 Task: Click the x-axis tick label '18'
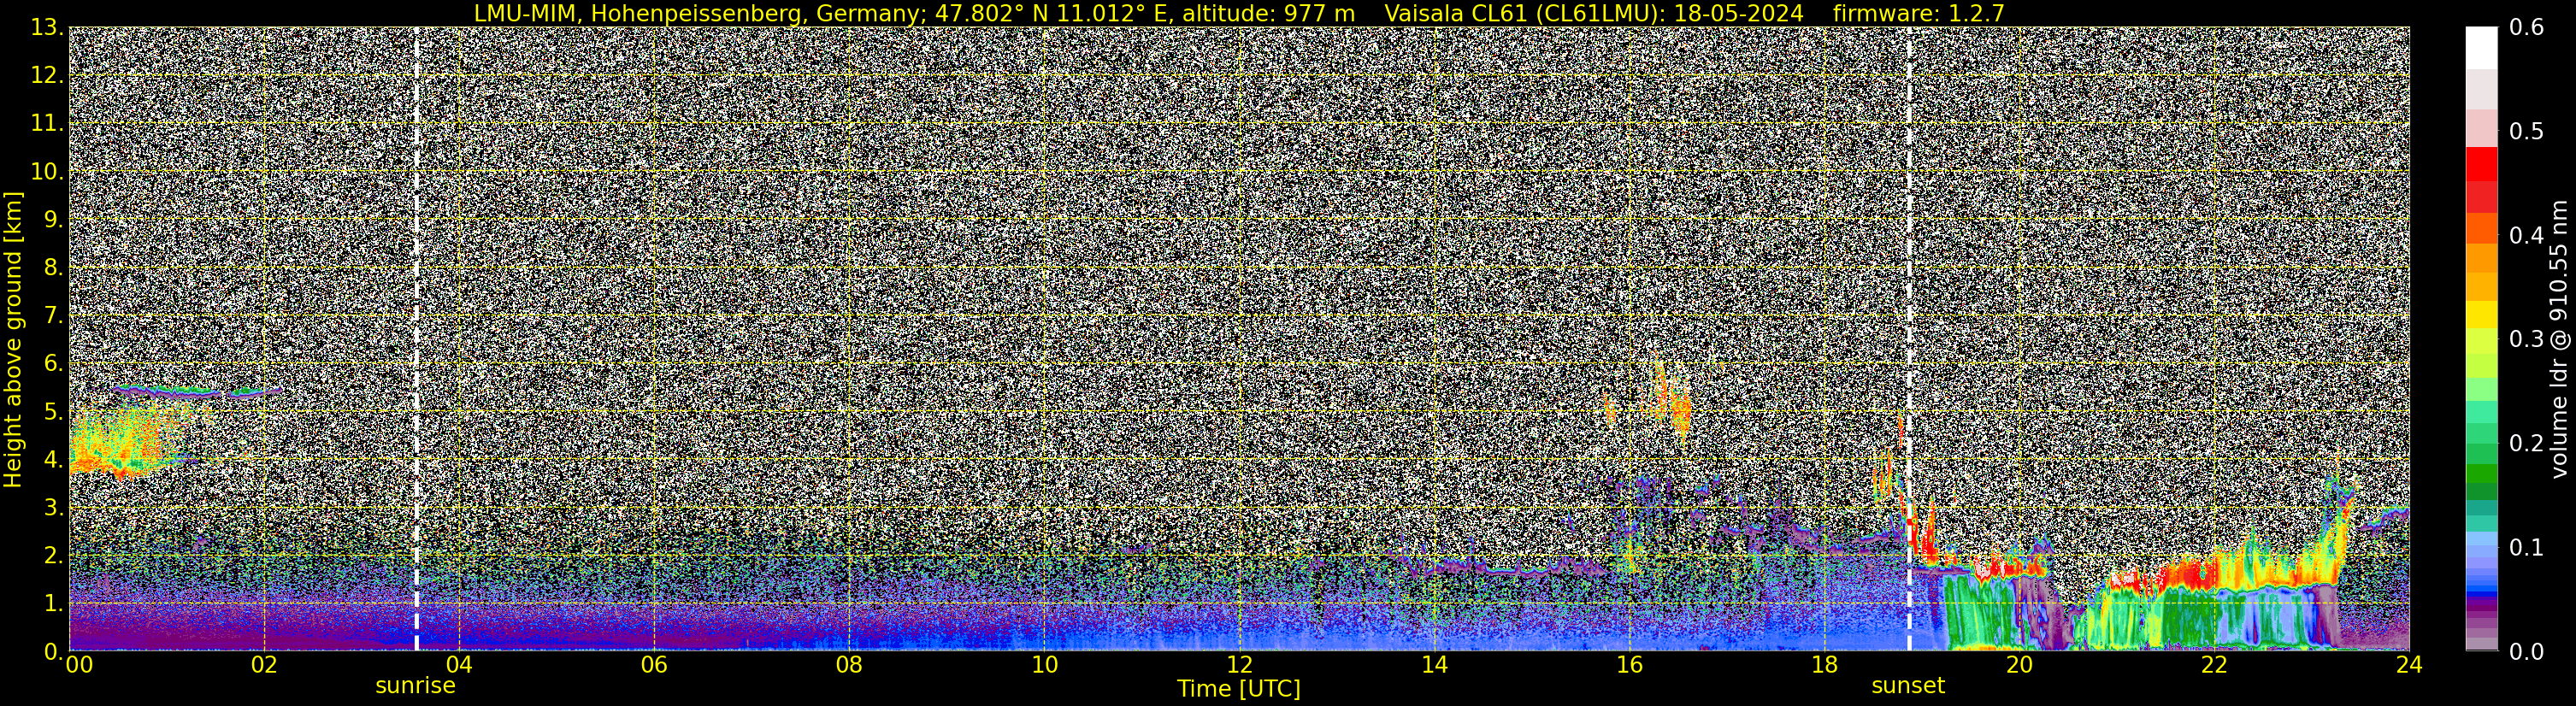click(1824, 665)
